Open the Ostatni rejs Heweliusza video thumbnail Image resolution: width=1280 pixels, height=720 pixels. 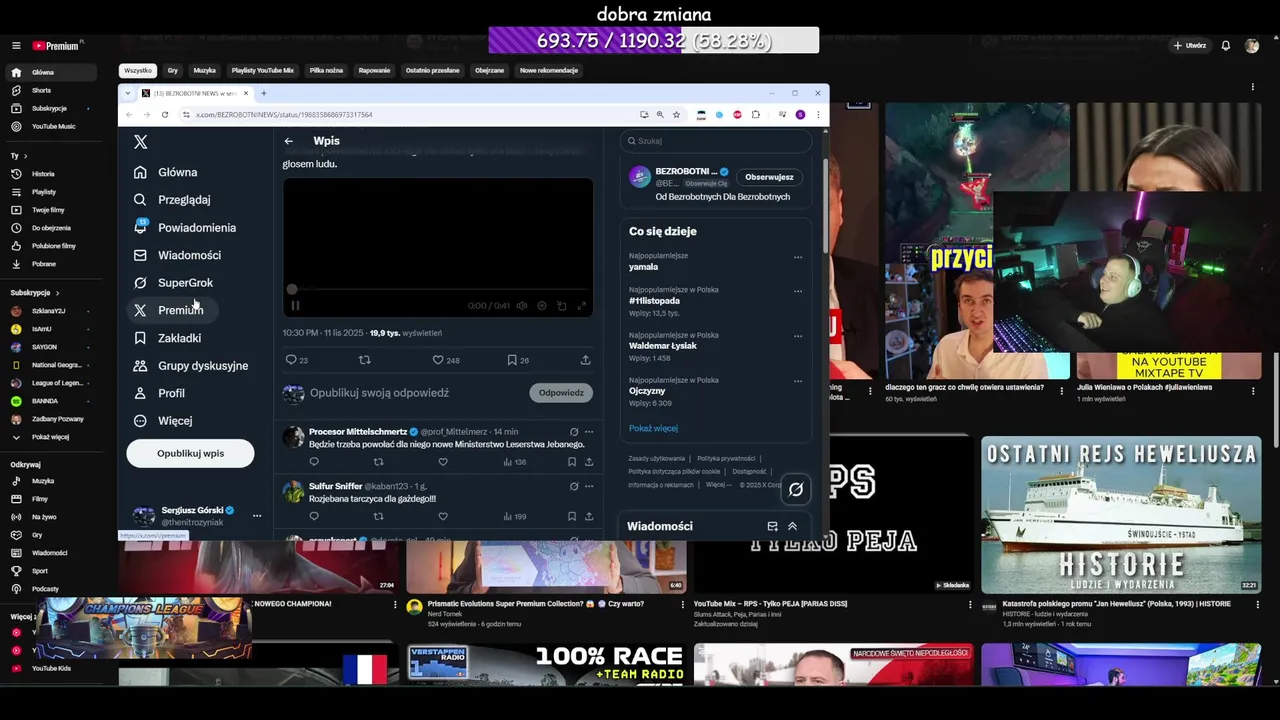pyautogui.click(x=1121, y=515)
